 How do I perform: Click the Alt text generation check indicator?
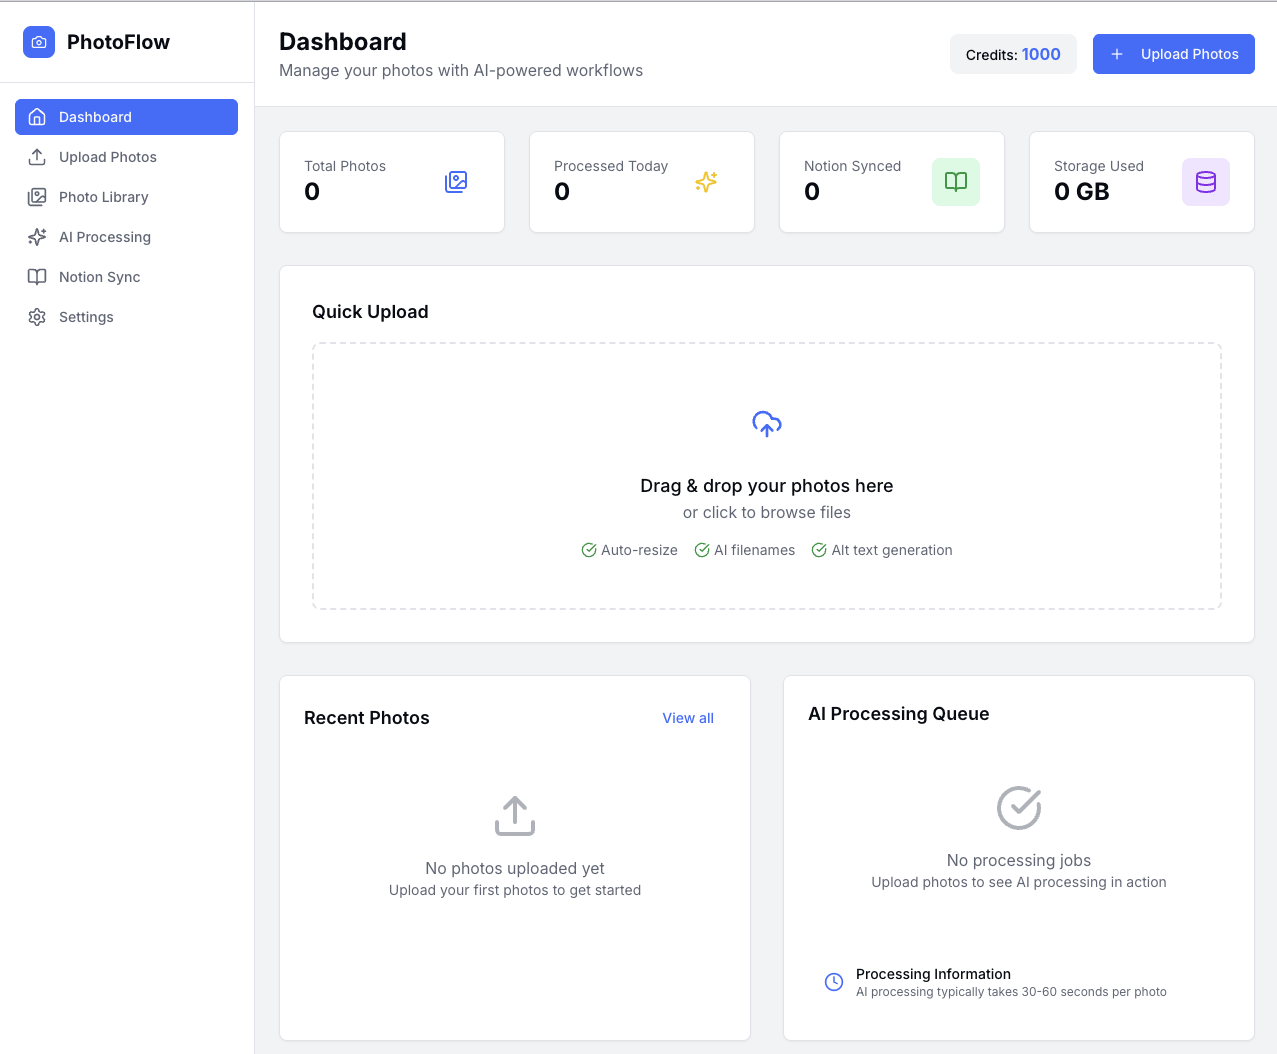[x=819, y=550]
